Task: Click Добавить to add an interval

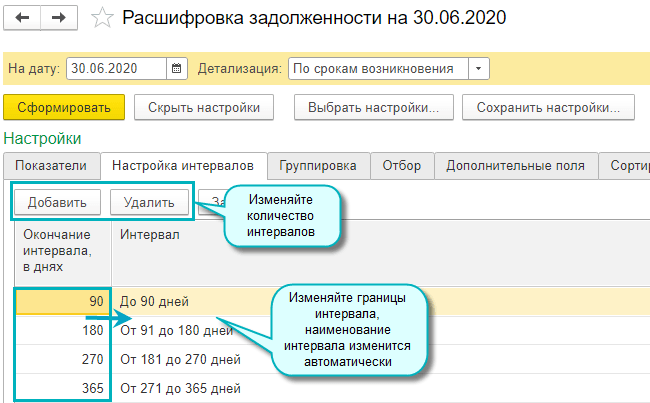Action: point(56,202)
